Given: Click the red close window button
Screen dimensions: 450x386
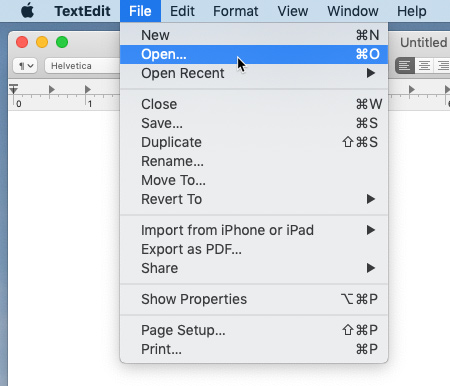Looking at the screenshot, I should click(22, 42).
